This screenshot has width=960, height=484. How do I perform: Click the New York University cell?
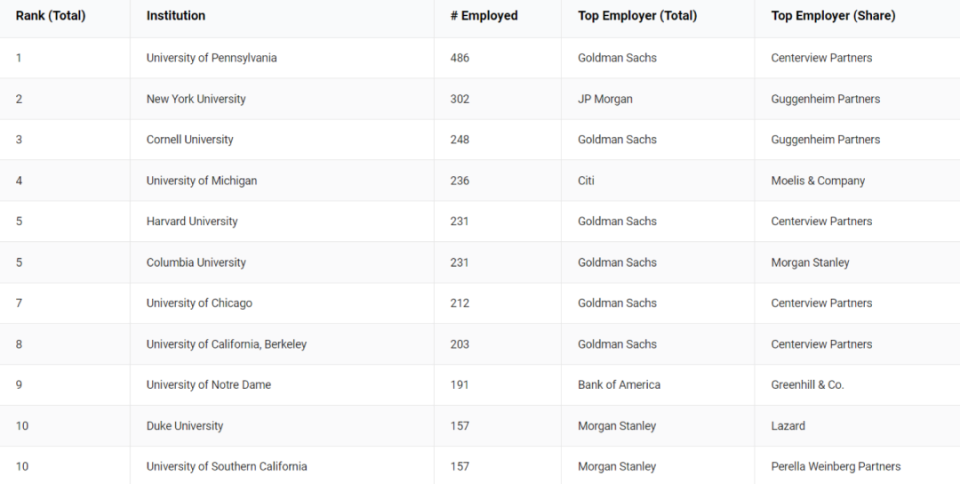[196, 99]
